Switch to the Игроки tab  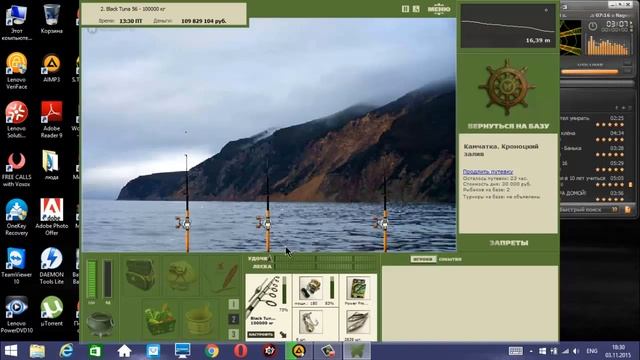(x=423, y=259)
